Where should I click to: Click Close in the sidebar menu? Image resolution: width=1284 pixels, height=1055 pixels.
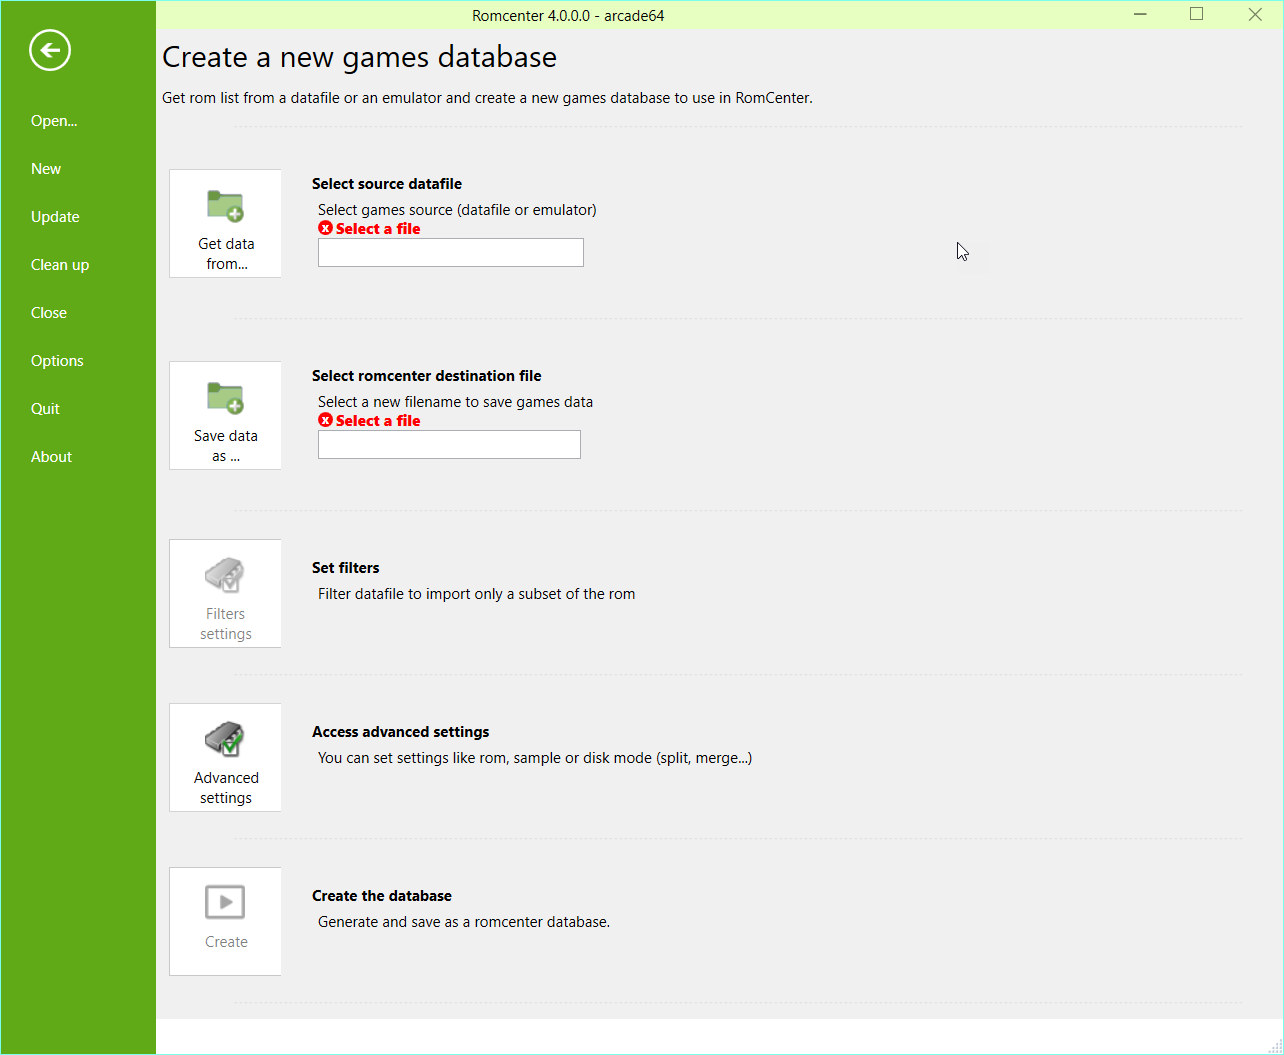click(49, 313)
